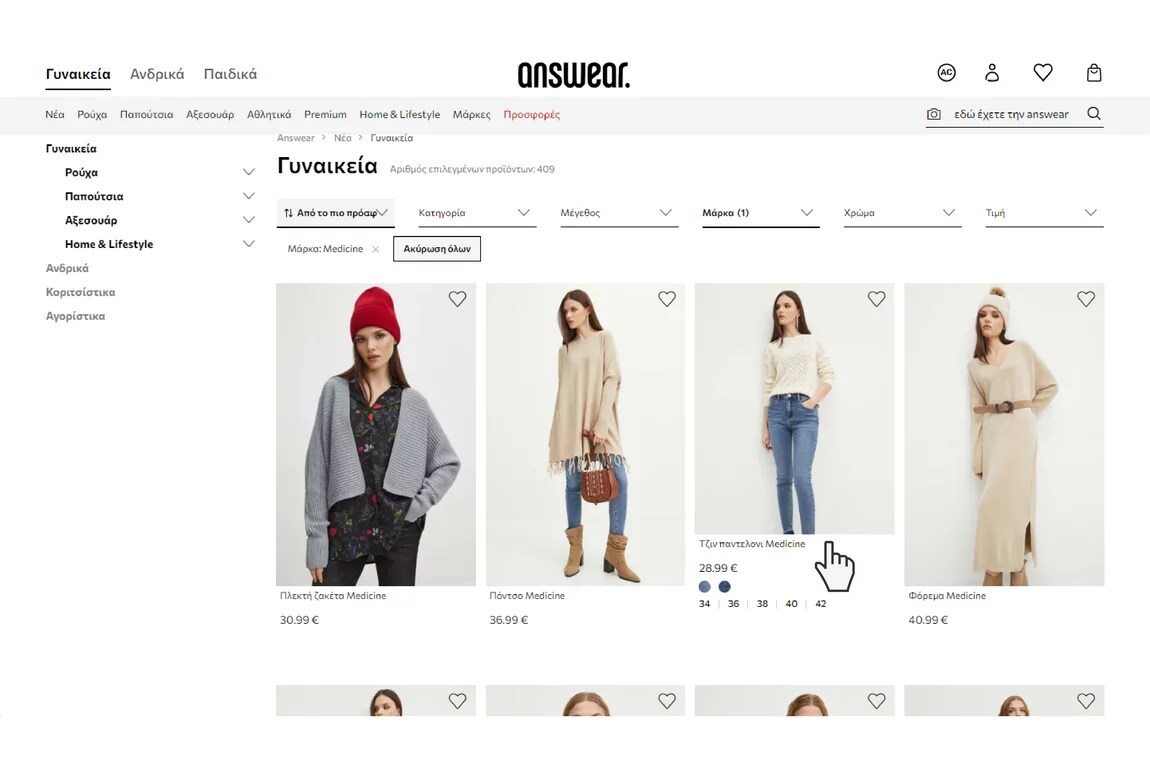Image resolution: width=1150 pixels, height=767 pixels.
Task: Open the shopping bag icon
Action: pos(1094,73)
